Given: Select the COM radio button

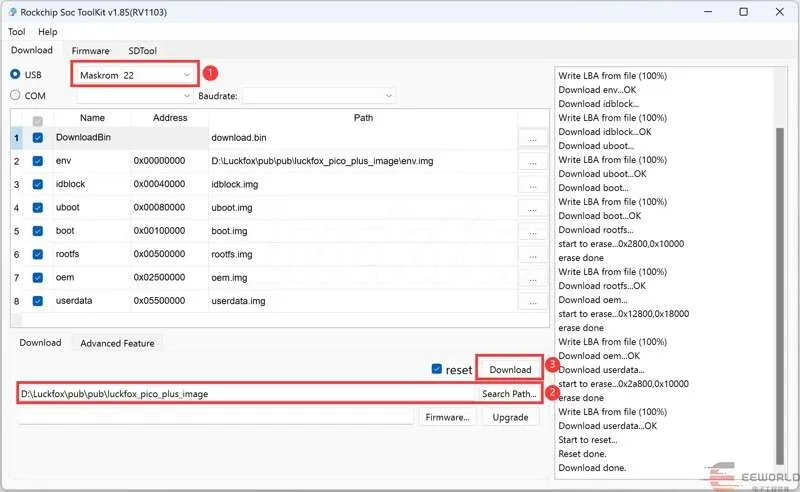Looking at the screenshot, I should [15, 95].
